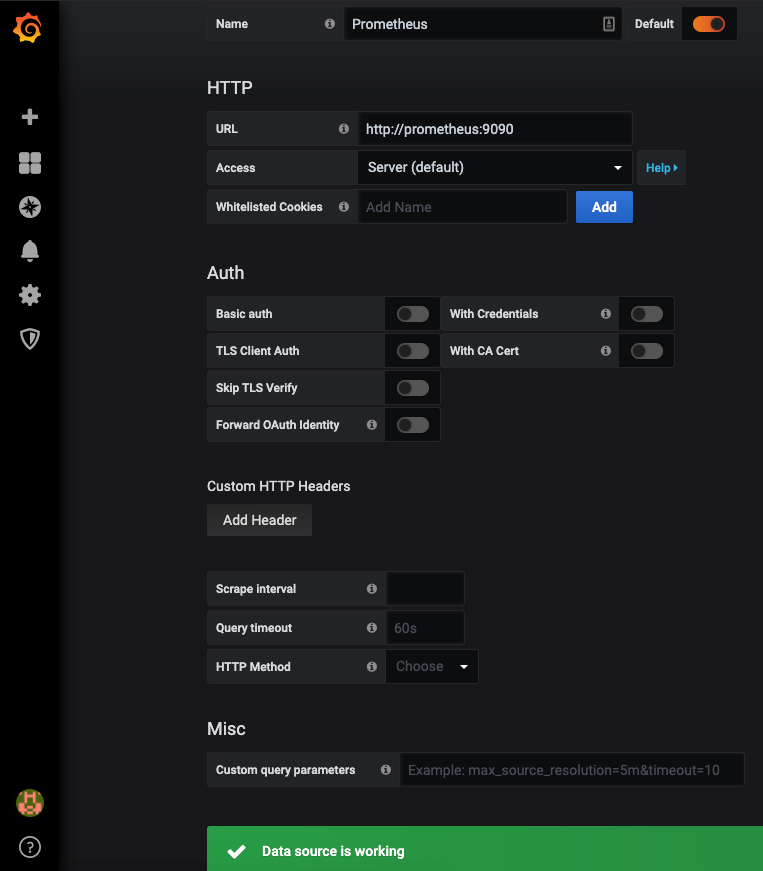Click the Query timeout 60s input
The image size is (763, 871).
[425, 627]
